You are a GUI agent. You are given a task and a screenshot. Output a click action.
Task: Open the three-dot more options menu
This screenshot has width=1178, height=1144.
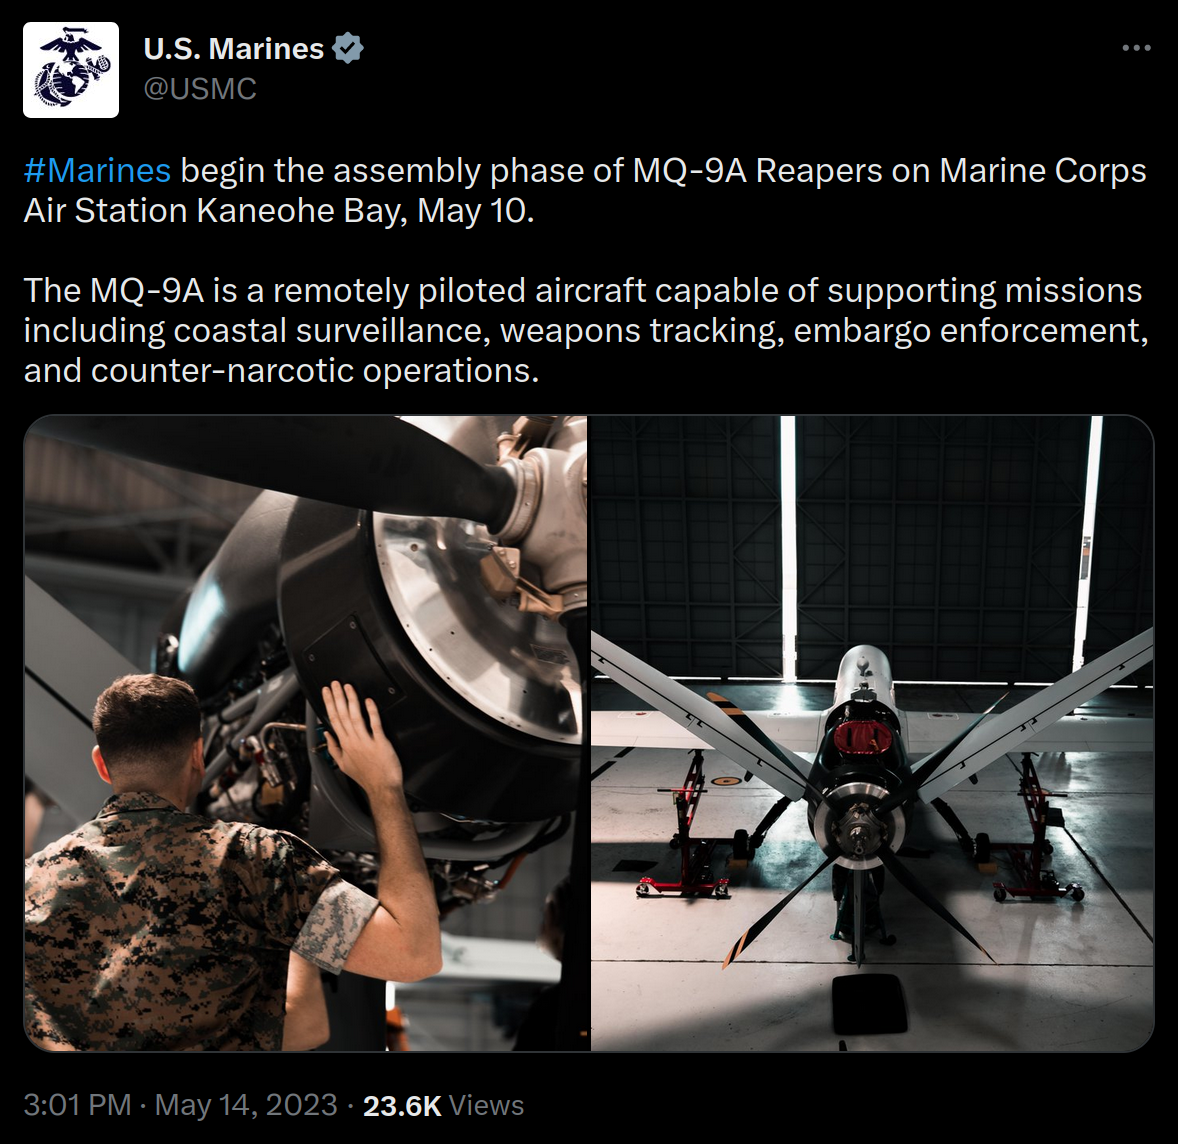[1136, 48]
